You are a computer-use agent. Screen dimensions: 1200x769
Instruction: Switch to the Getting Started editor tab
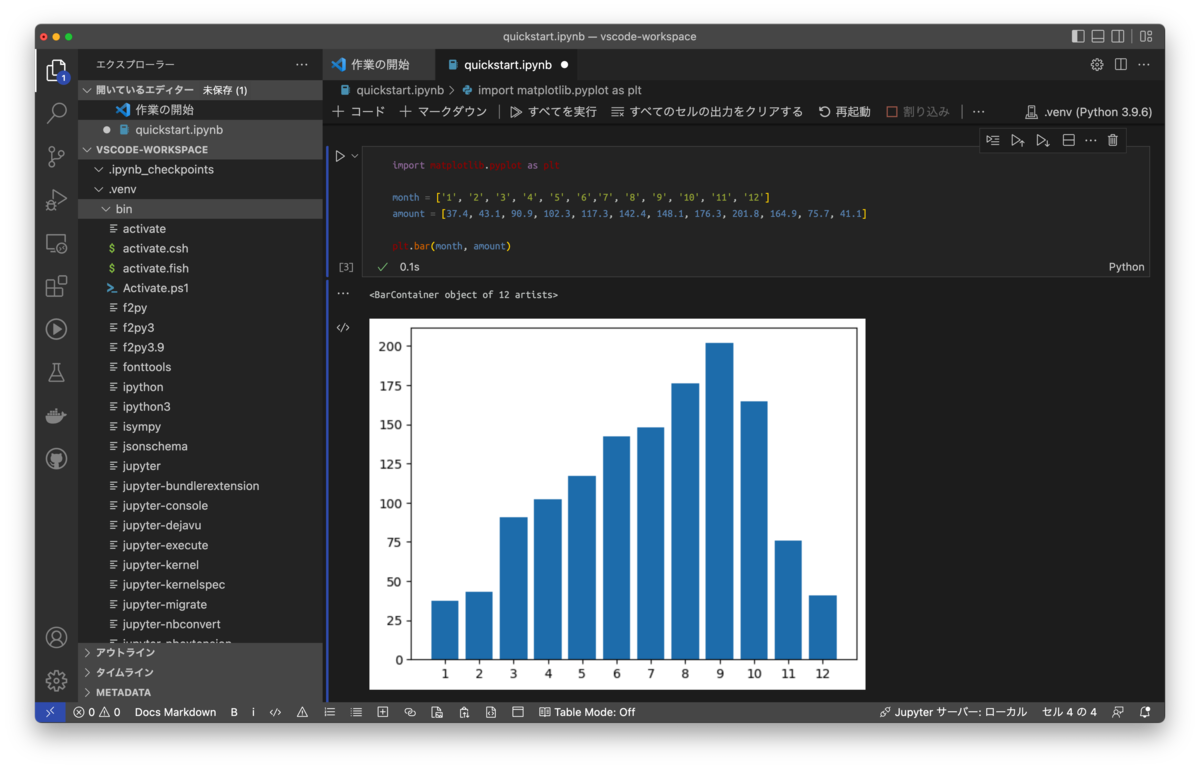[379, 64]
